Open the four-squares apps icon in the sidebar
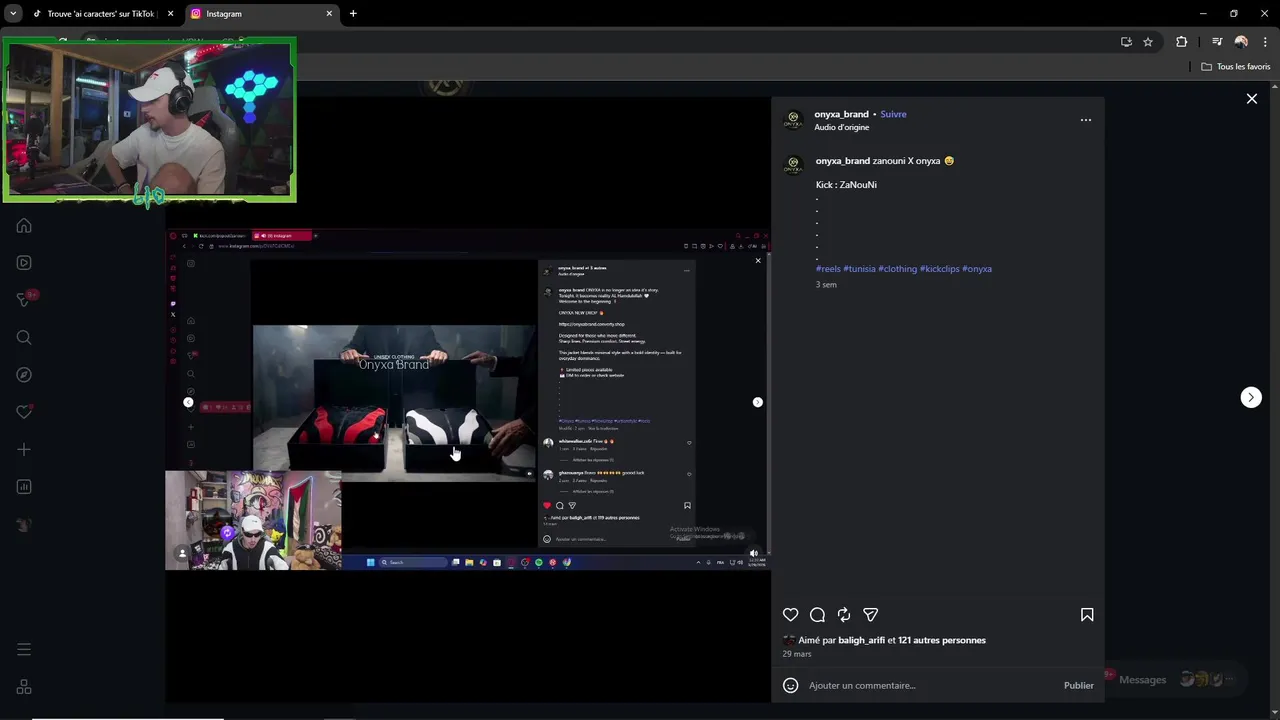The width and height of the screenshot is (1280, 720). pyautogui.click(x=24, y=687)
